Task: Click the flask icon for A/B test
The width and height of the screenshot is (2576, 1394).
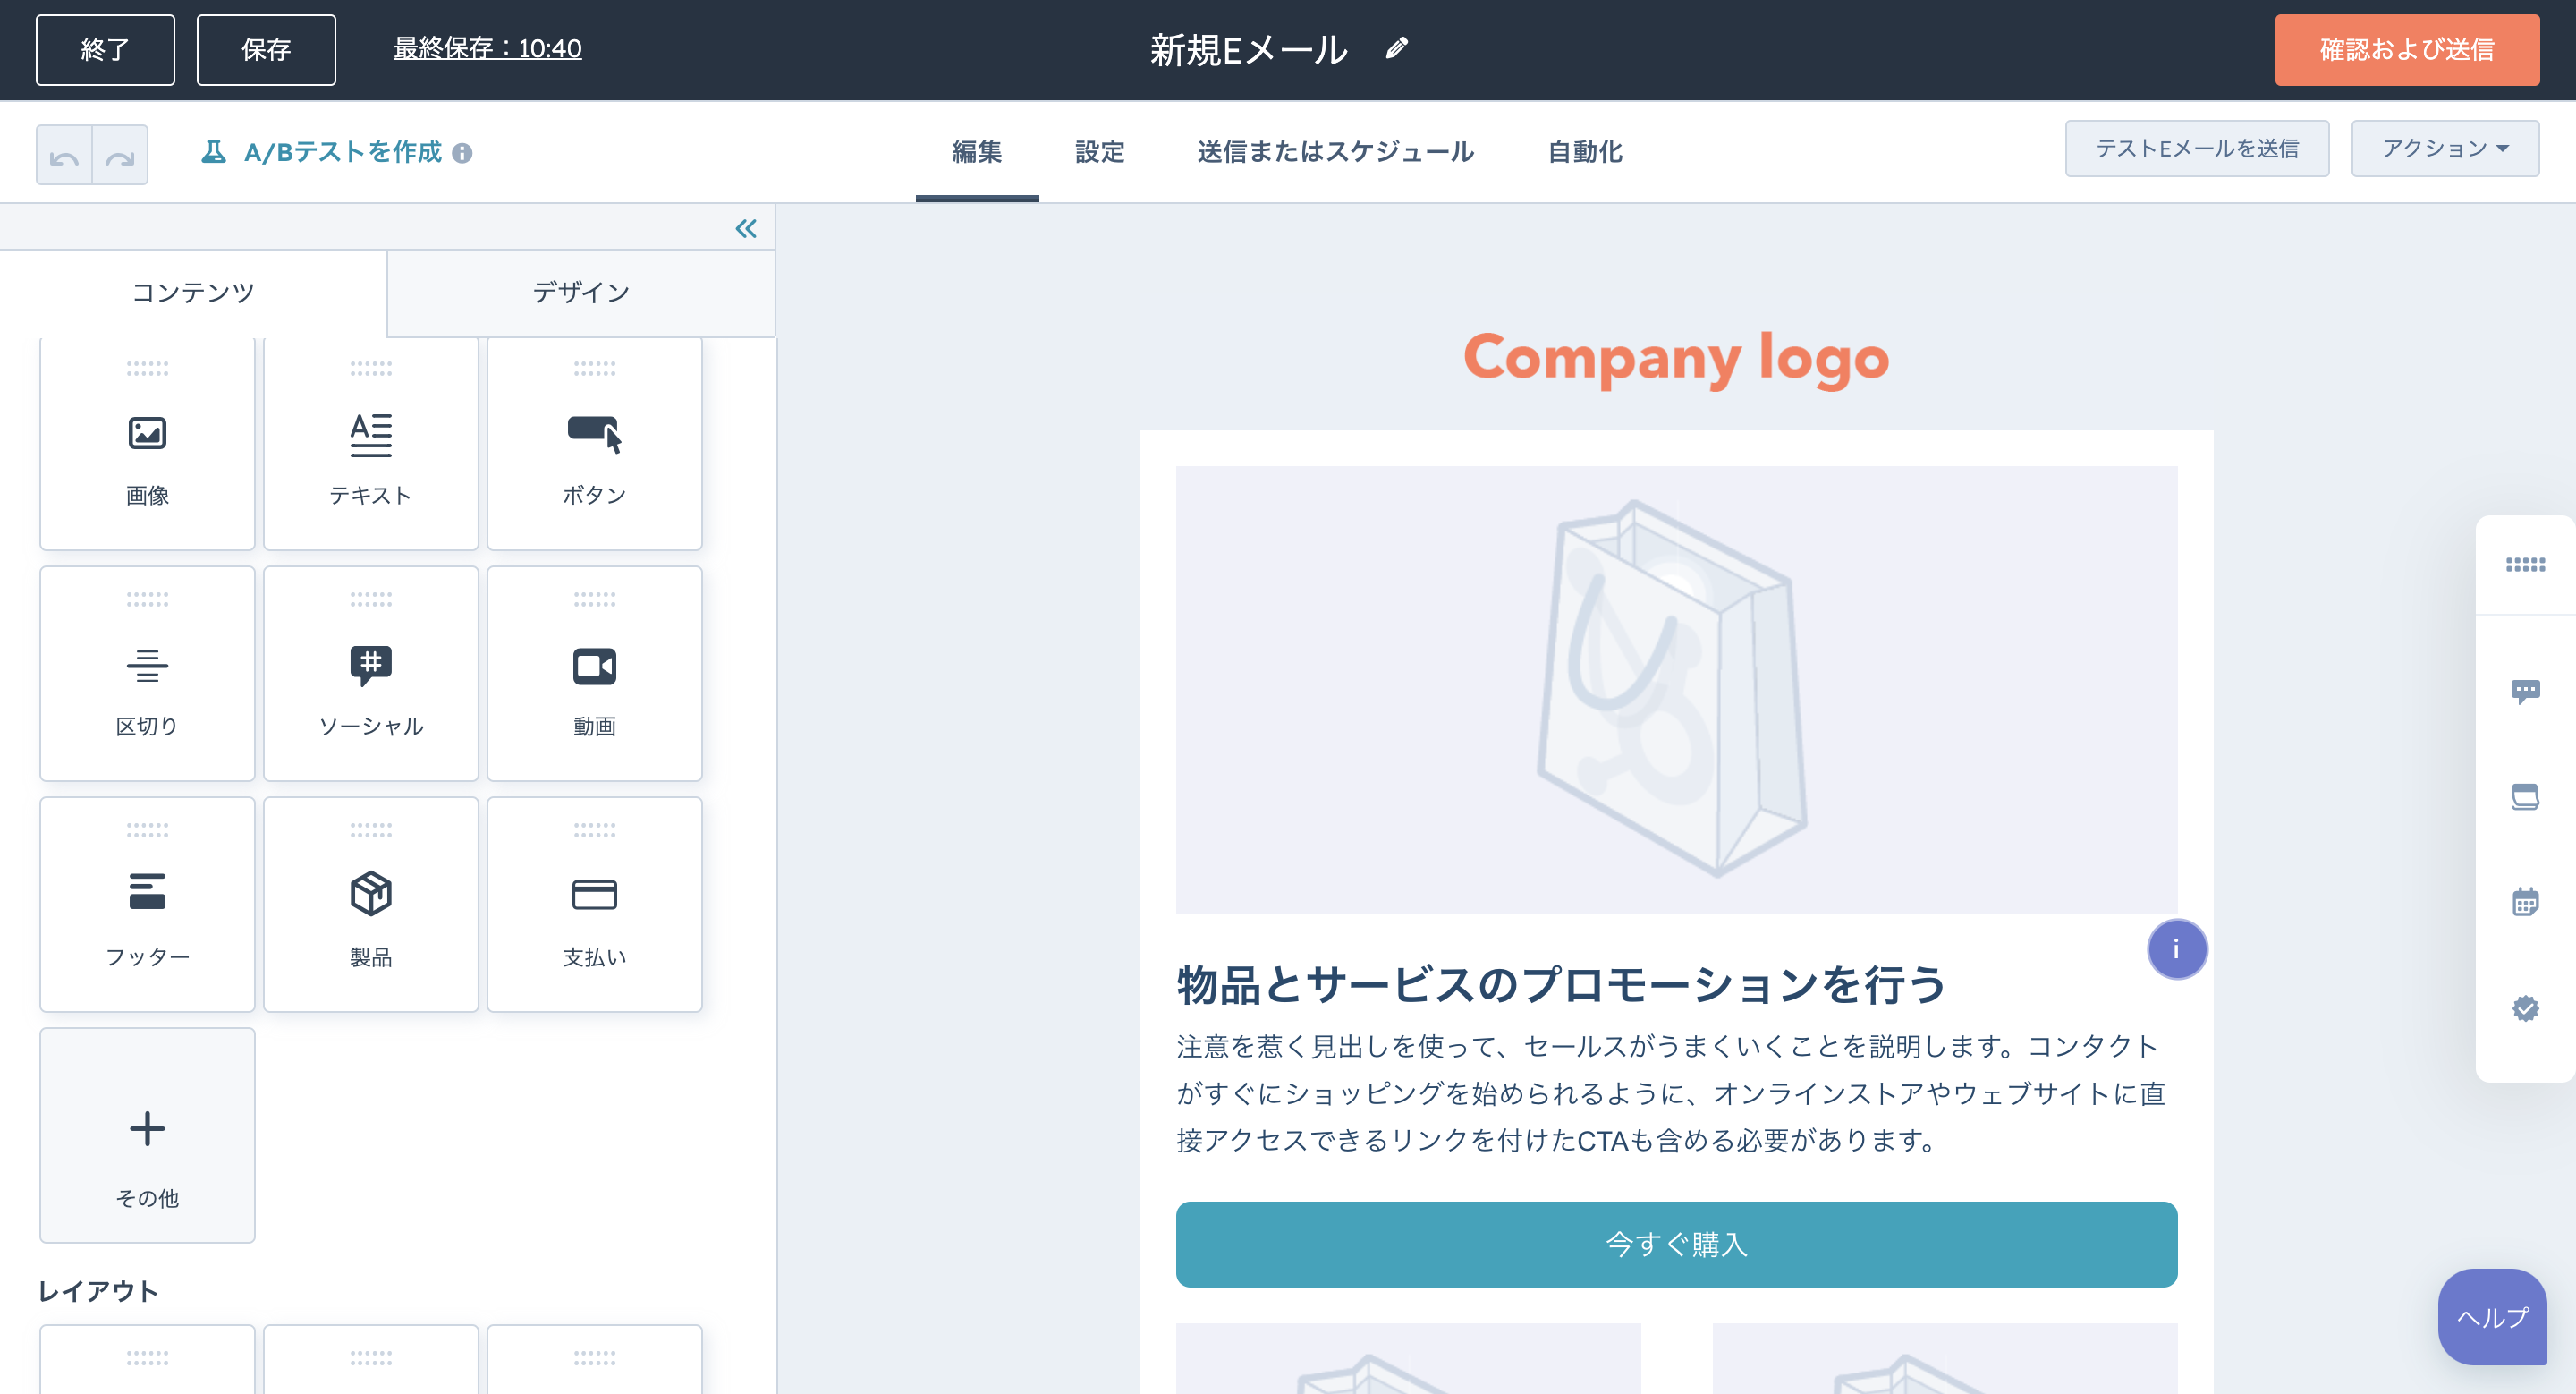Action: click(x=213, y=152)
